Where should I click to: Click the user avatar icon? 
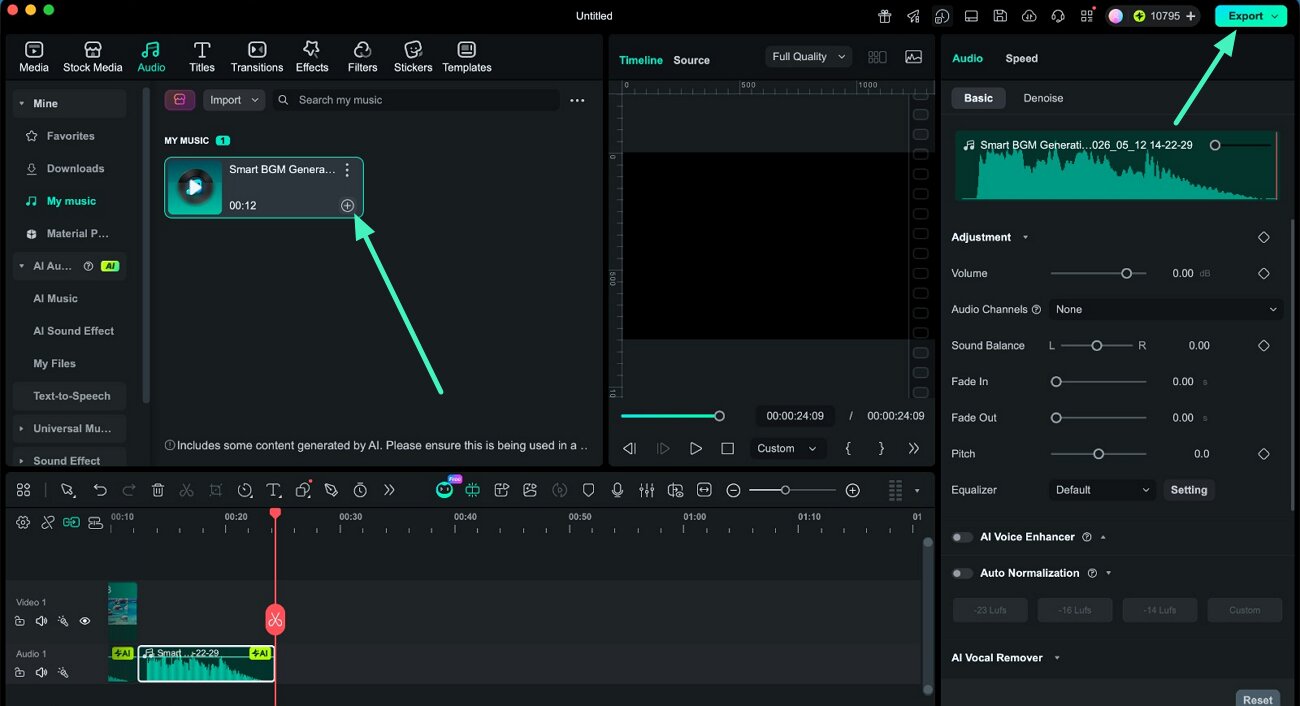pyautogui.click(x=1116, y=16)
